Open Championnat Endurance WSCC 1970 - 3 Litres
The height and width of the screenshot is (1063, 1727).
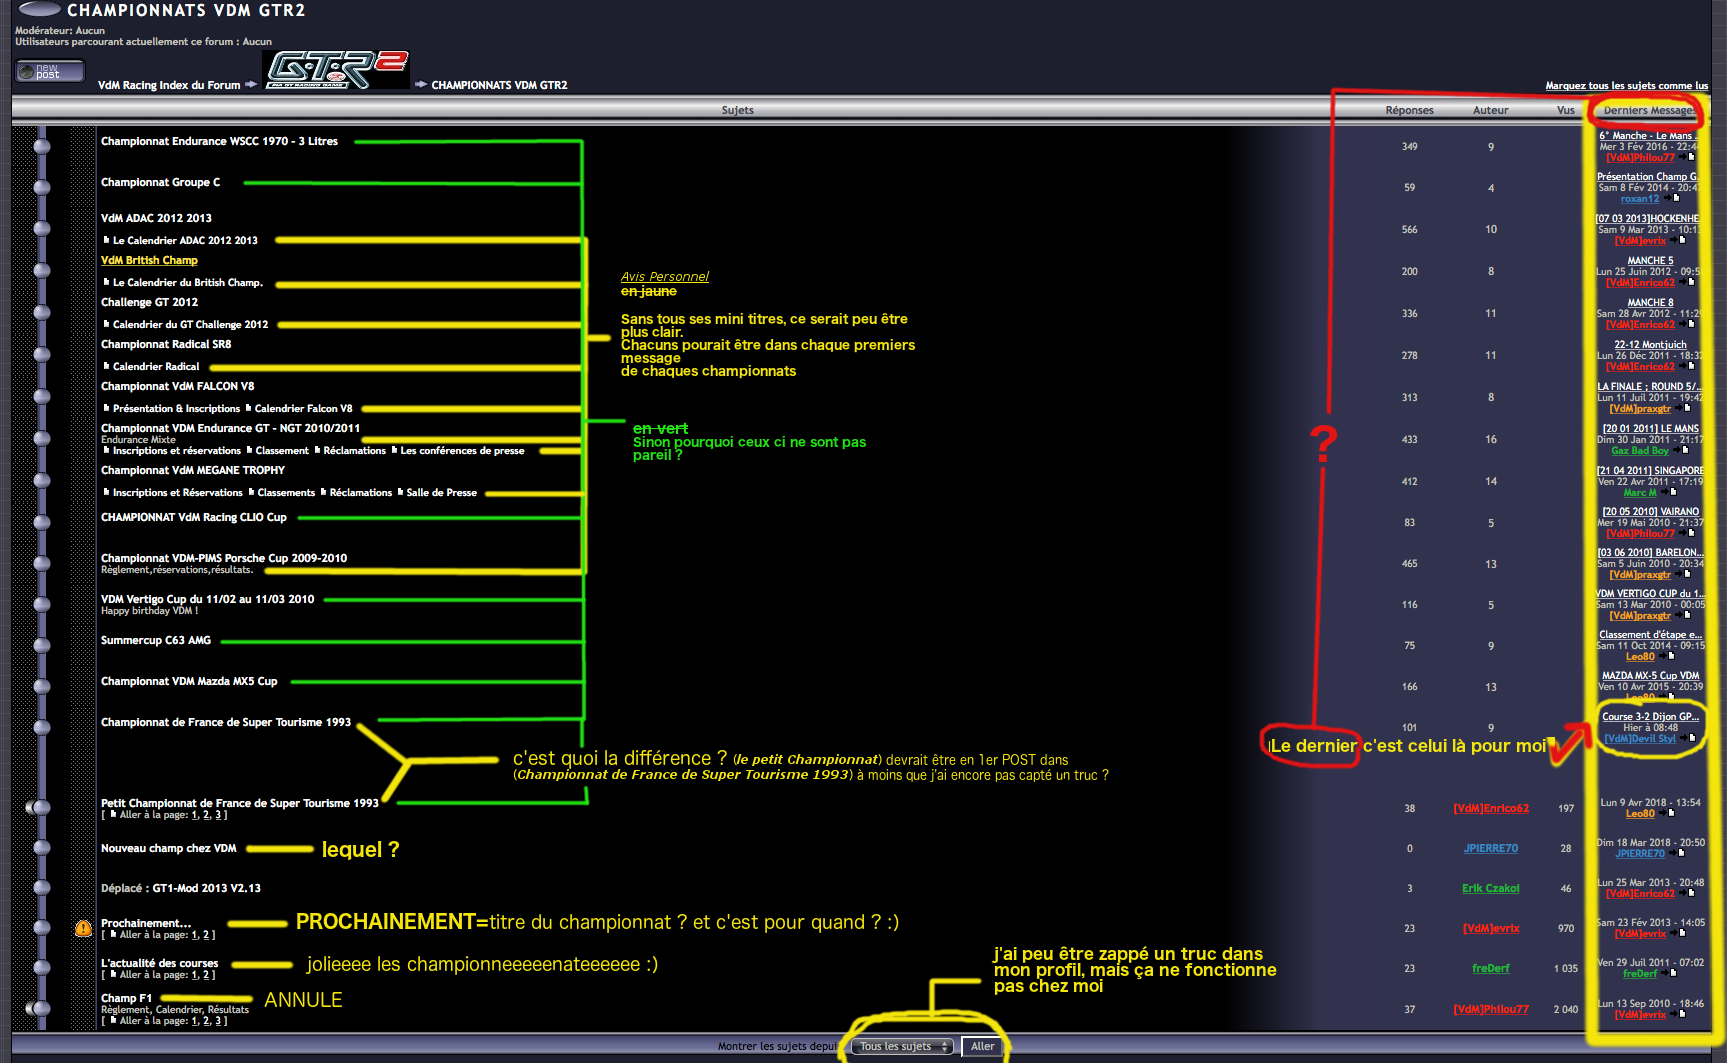pos(219,141)
